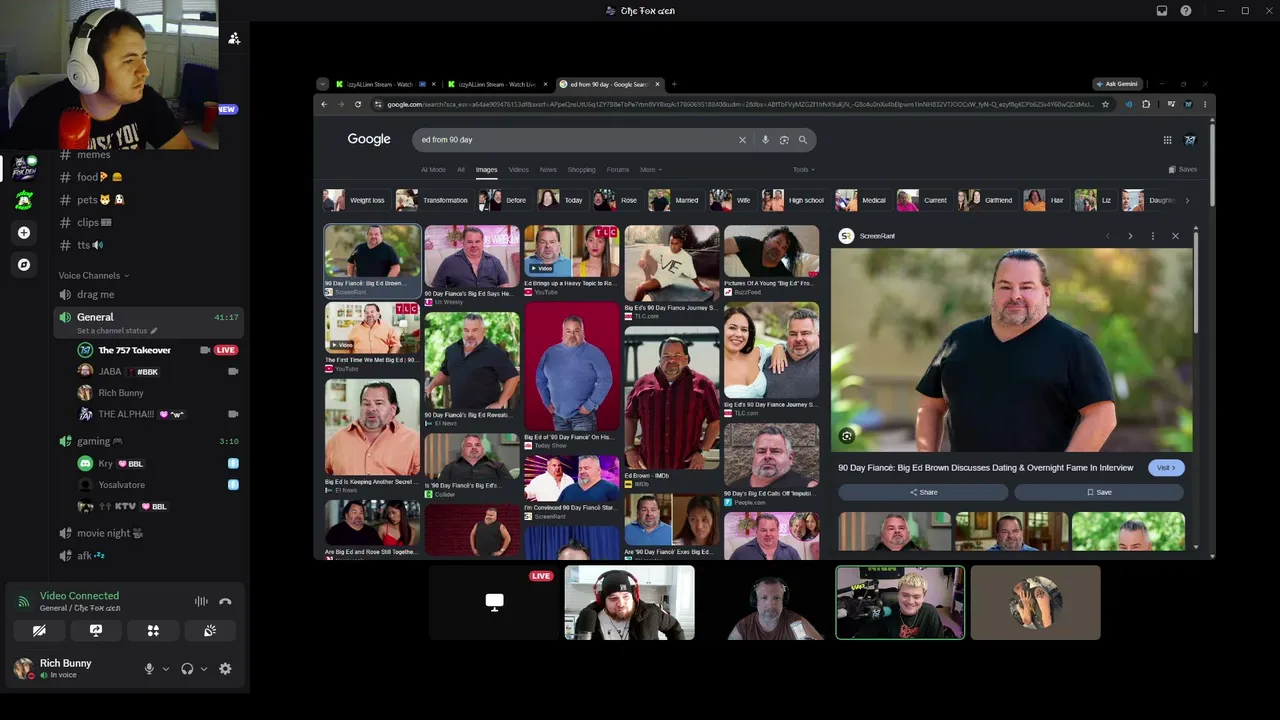
Task: Open Chrome tab search dropdown arrow
Action: coord(323,84)
